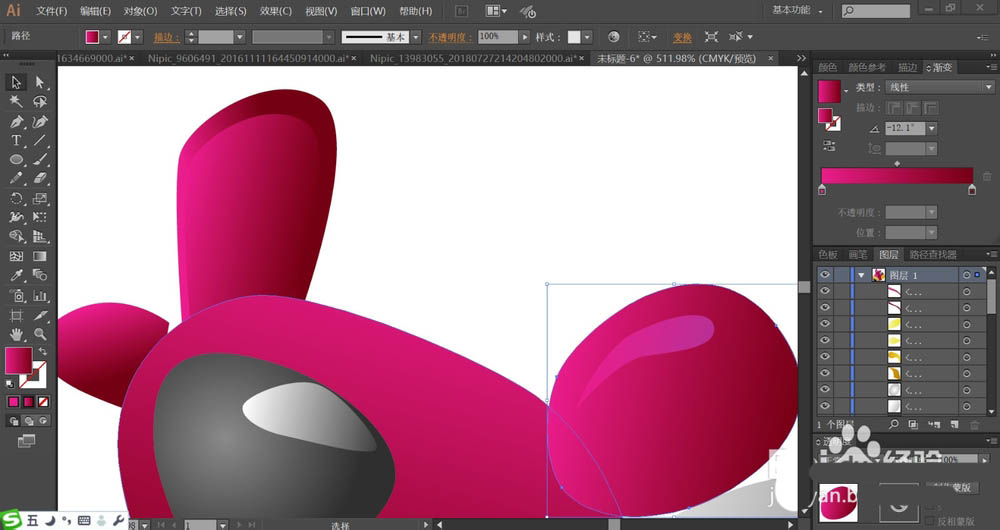Image resolution: width=1000 pixels, height=530 pixels.
Task: Pick the Eyedropper tool
Action: 17,275
